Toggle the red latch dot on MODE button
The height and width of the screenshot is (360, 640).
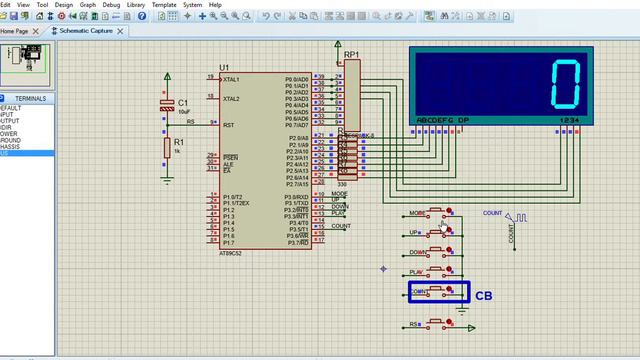tap(449, 211)
